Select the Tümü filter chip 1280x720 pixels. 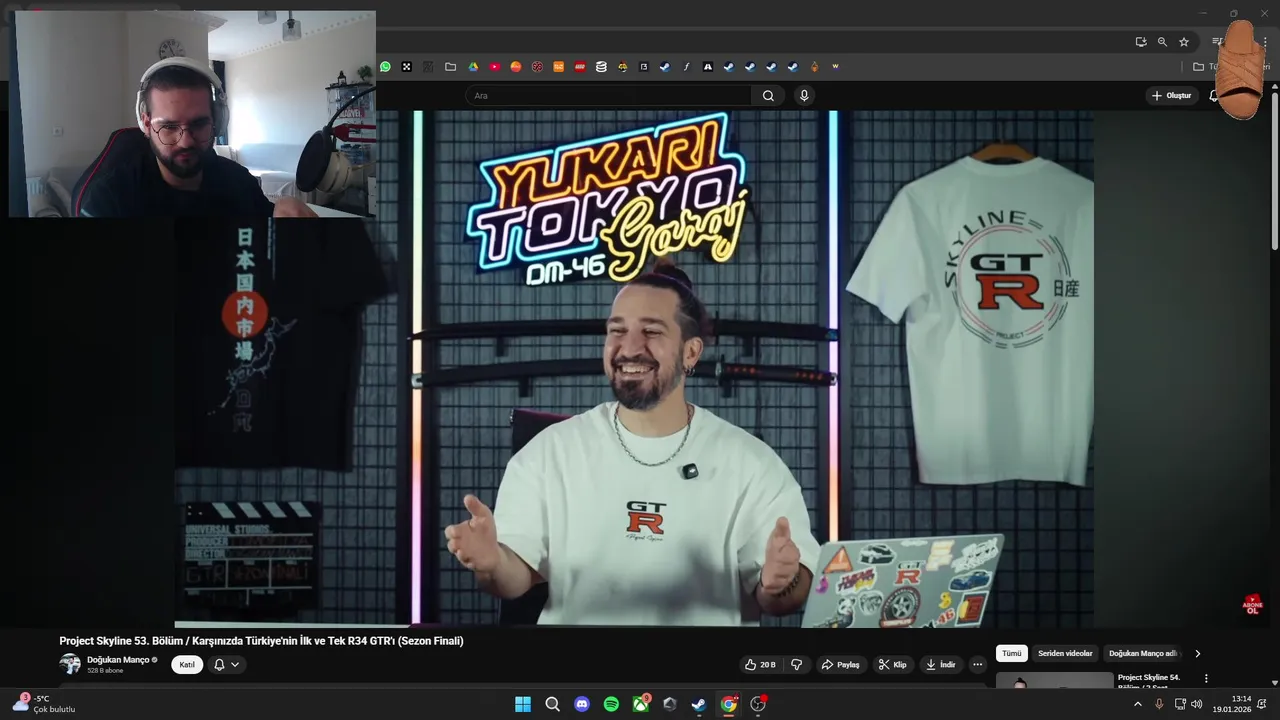[1012, 653]
